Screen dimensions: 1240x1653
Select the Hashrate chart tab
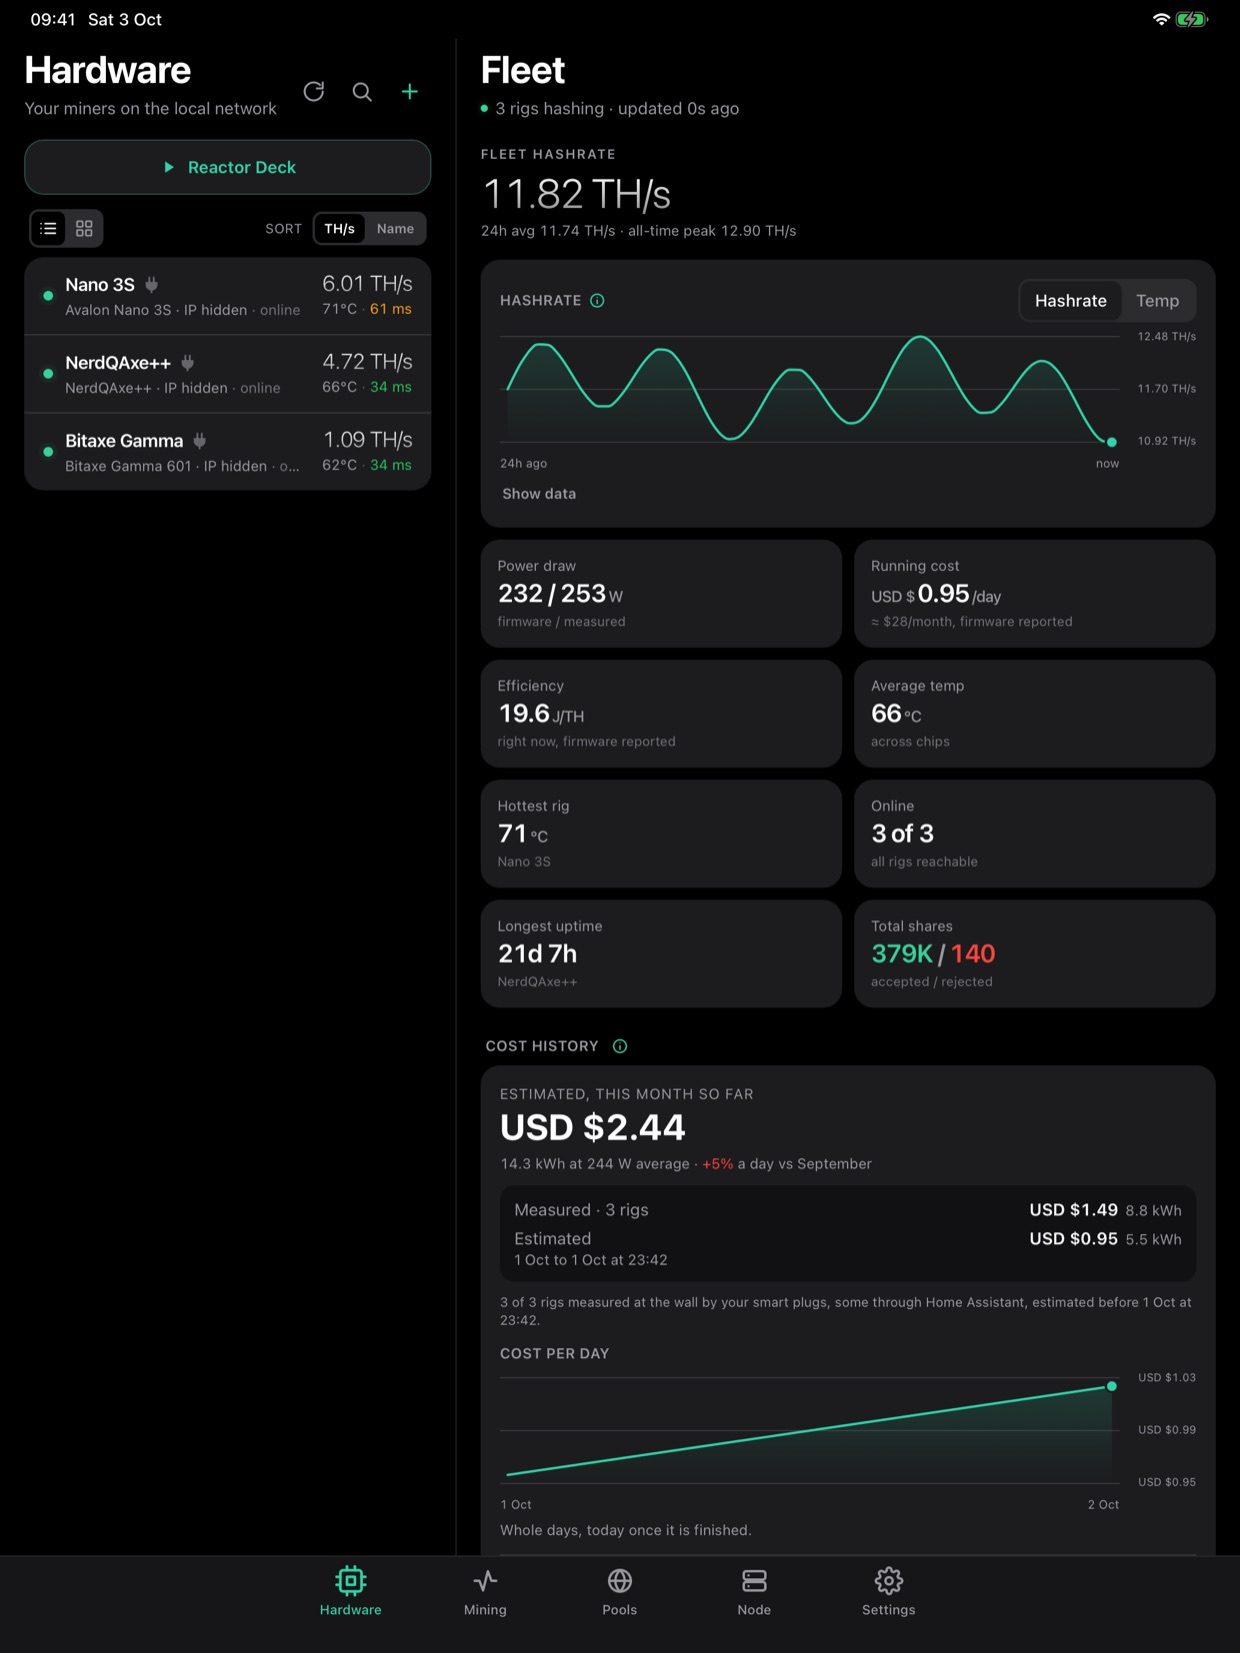1070,301
